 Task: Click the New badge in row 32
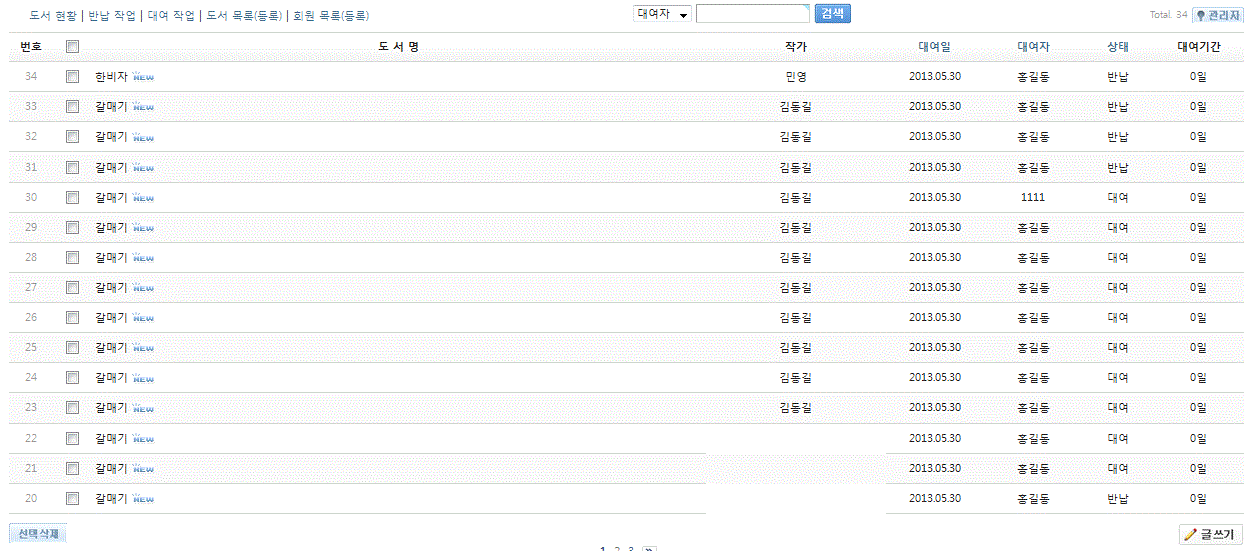click(x=143, y=137)
